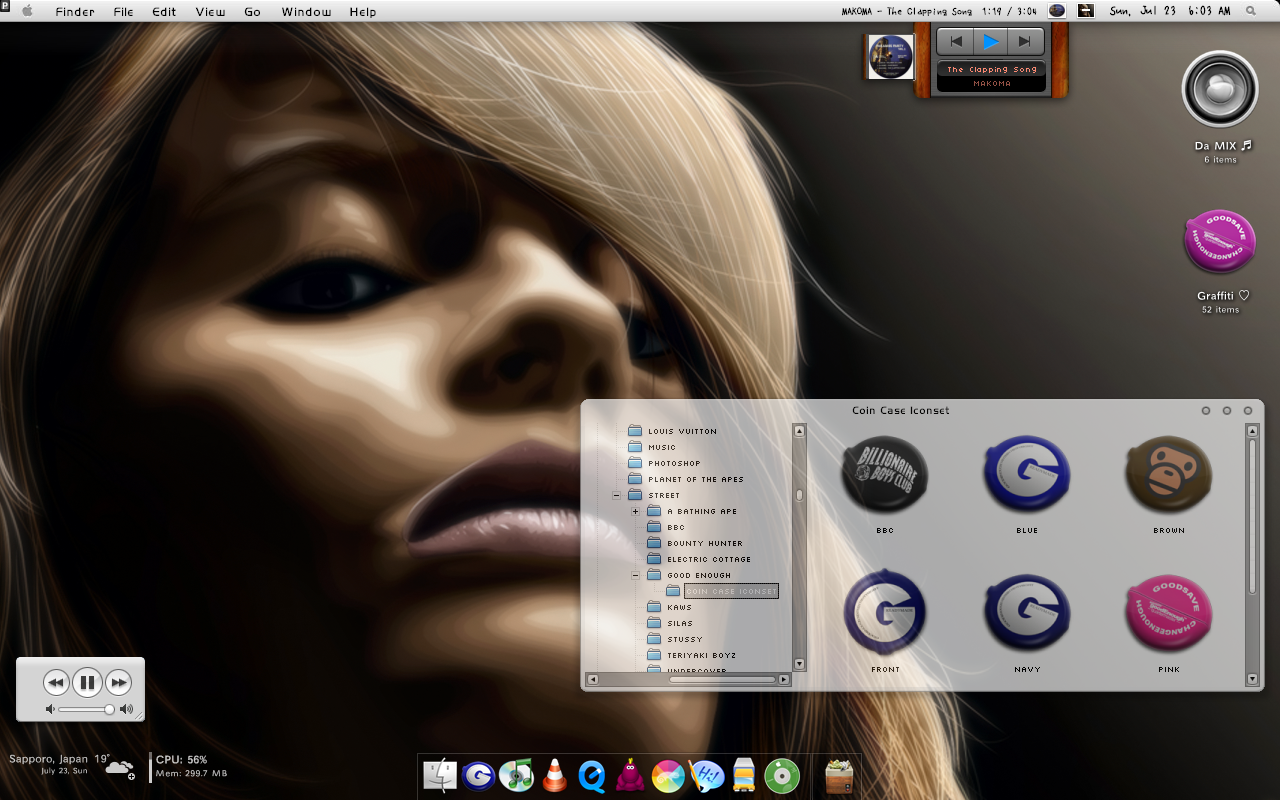Click the Apple menu logo

(x=27, y=11)
